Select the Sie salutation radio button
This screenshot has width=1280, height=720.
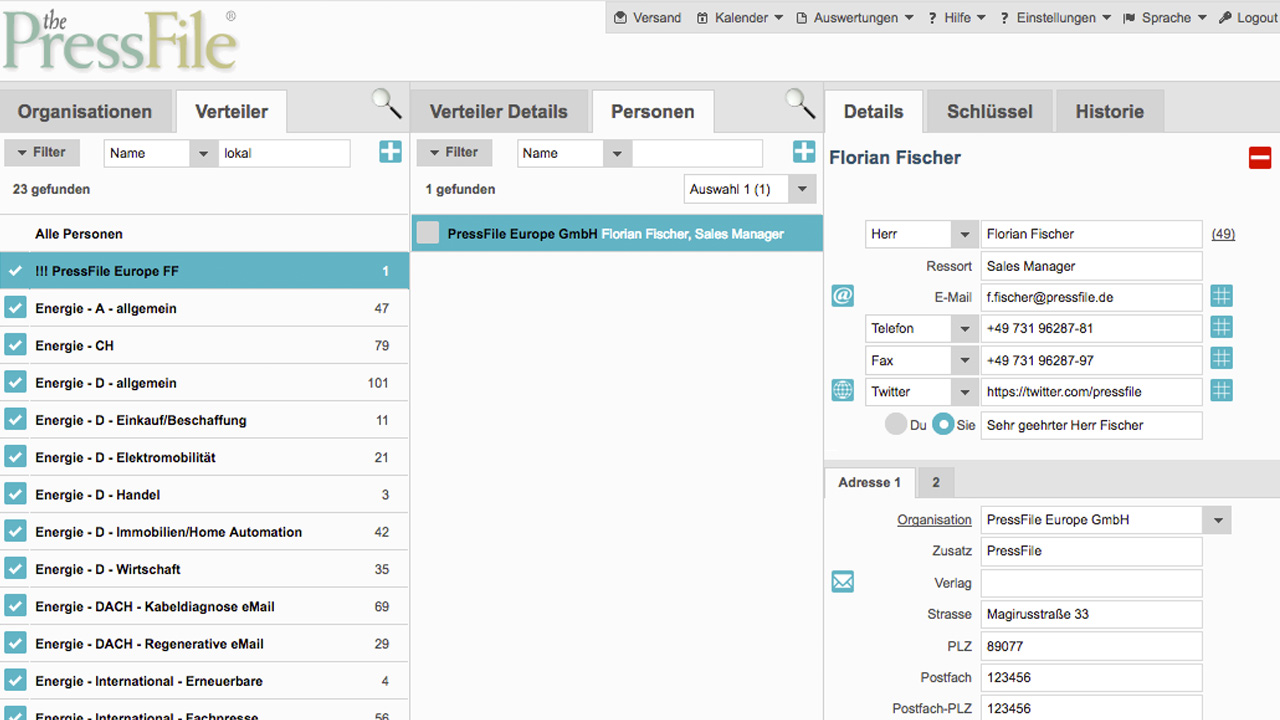[x=943, y=424]
